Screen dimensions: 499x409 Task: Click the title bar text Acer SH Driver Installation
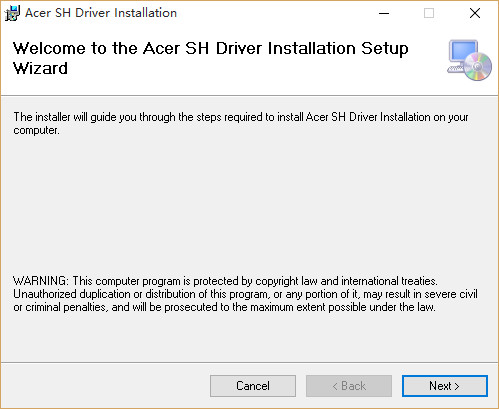click(101, 13)
